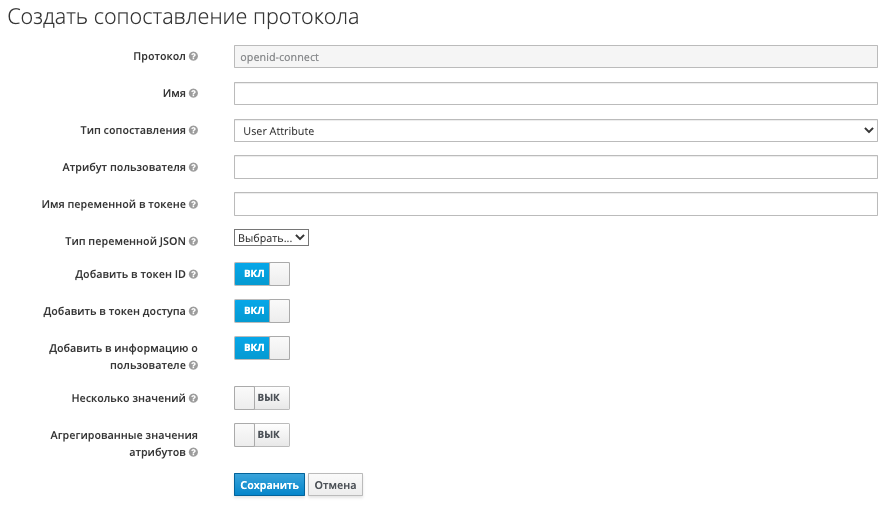Click the Сохранить button
This screenshot has width=892, height=506.
pyautogui.click(x=269, y=485)
